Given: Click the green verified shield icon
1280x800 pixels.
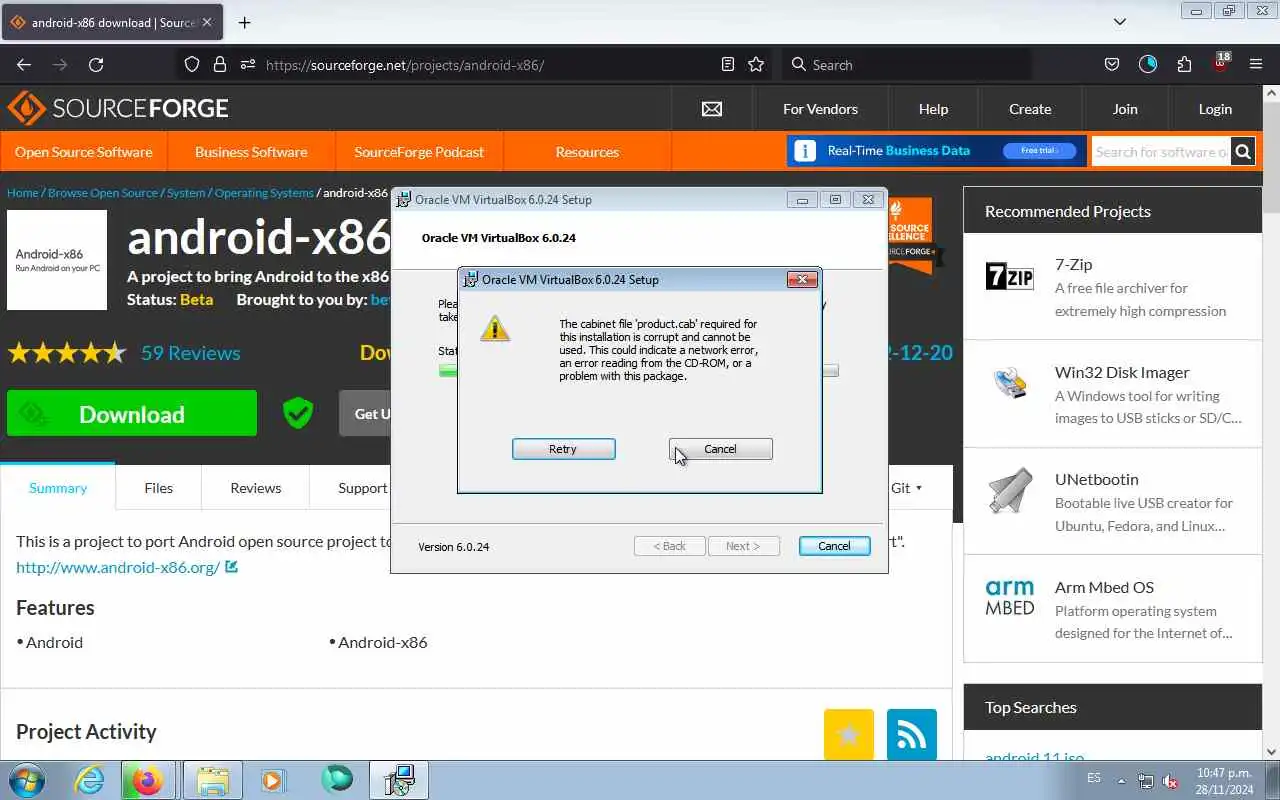Looking at the screenshot, I should 298,413.
